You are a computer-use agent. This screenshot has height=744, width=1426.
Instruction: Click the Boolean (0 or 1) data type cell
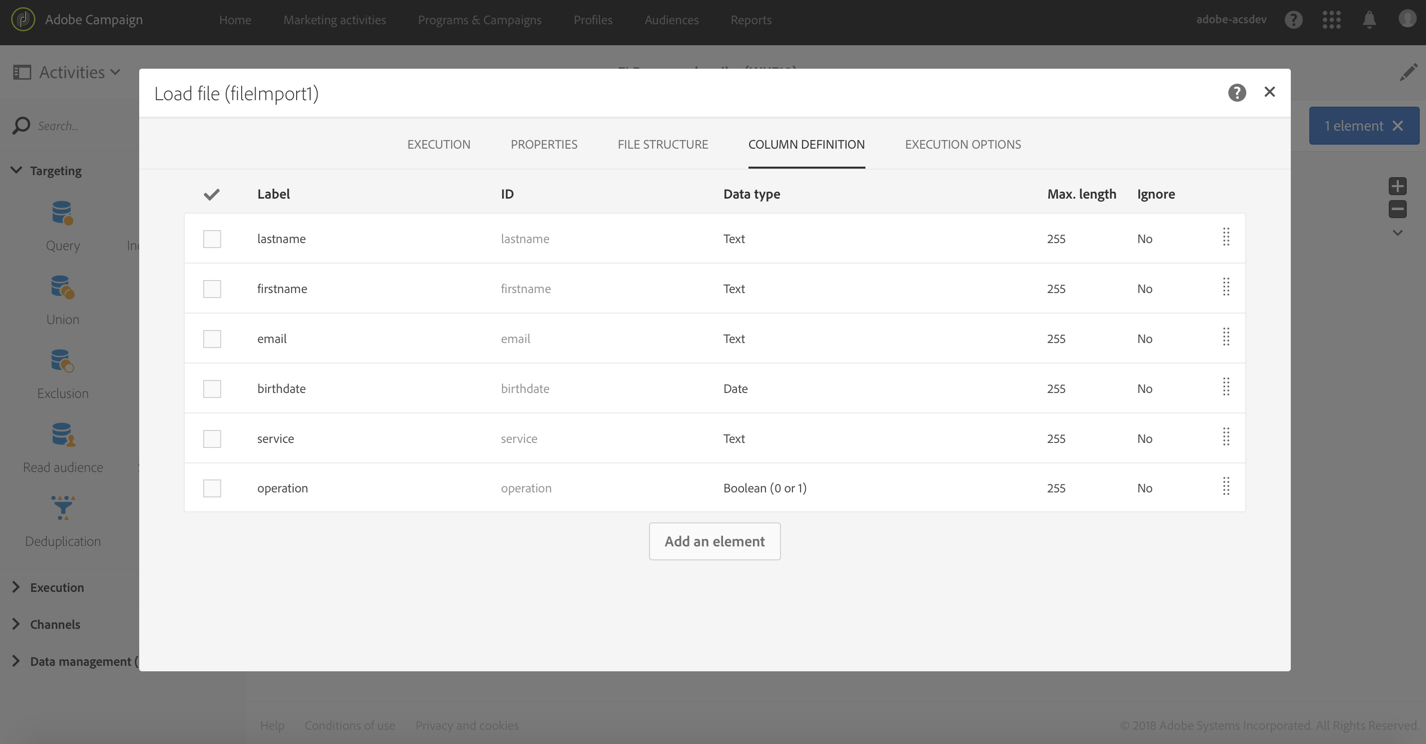[x=765, y=488]
